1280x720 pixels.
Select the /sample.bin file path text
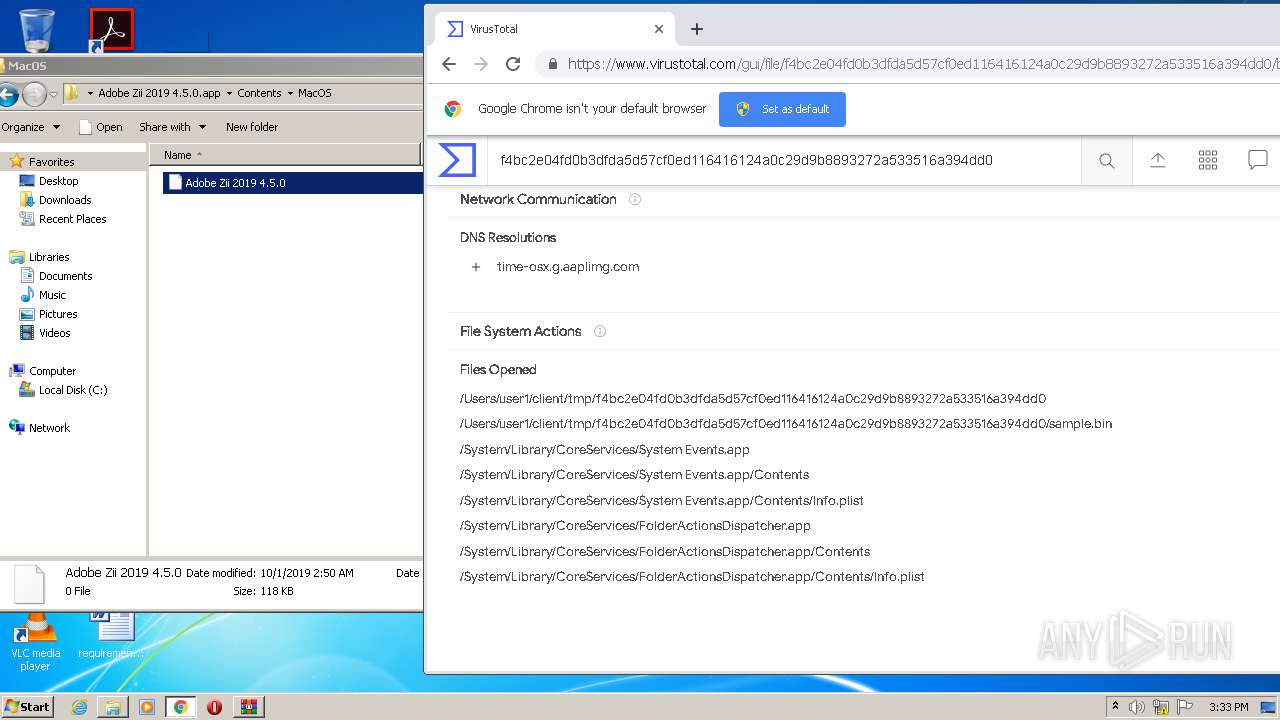point(786,424)
